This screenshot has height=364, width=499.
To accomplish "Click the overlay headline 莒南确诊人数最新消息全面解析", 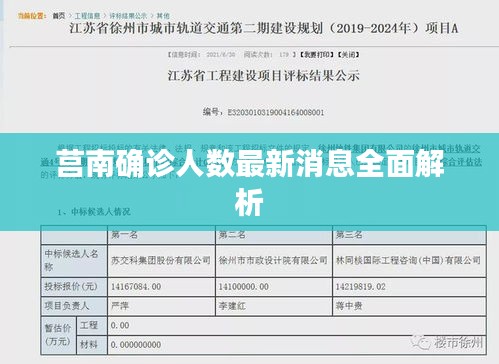I will (250, 182).
